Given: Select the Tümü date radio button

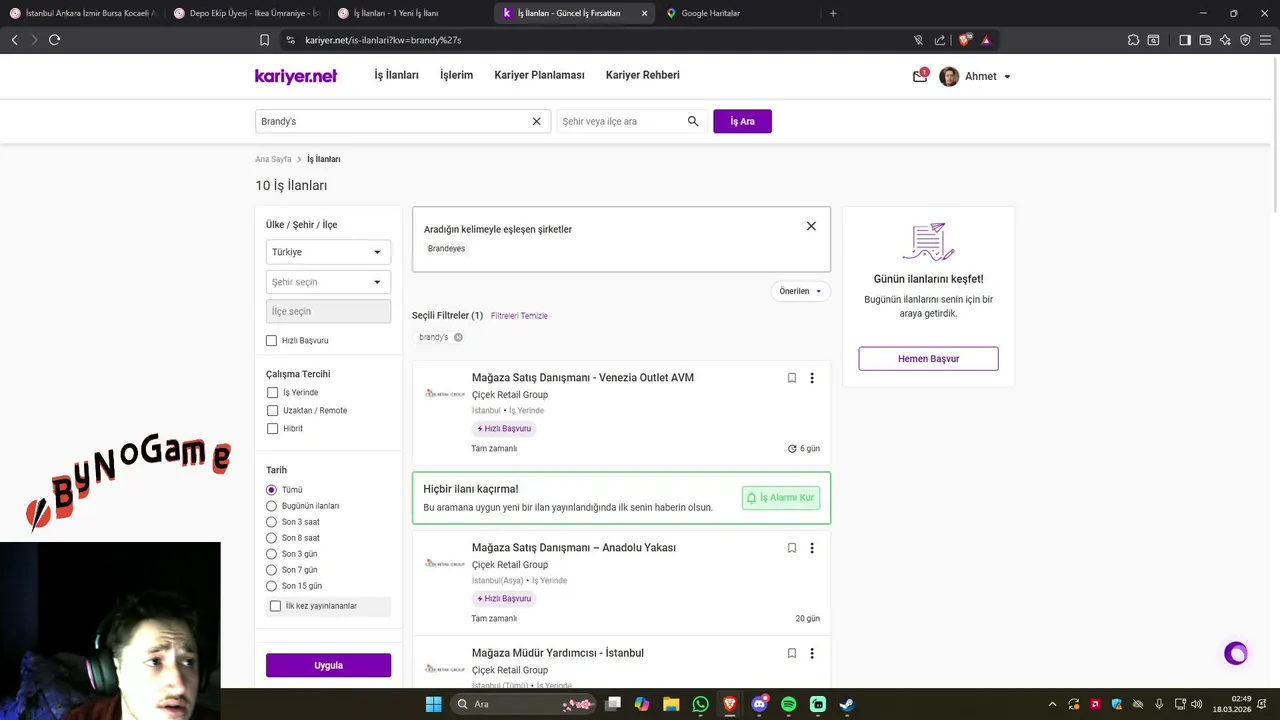Looking at the screenshot, I should pyautogui.click(x=271, y=490).
